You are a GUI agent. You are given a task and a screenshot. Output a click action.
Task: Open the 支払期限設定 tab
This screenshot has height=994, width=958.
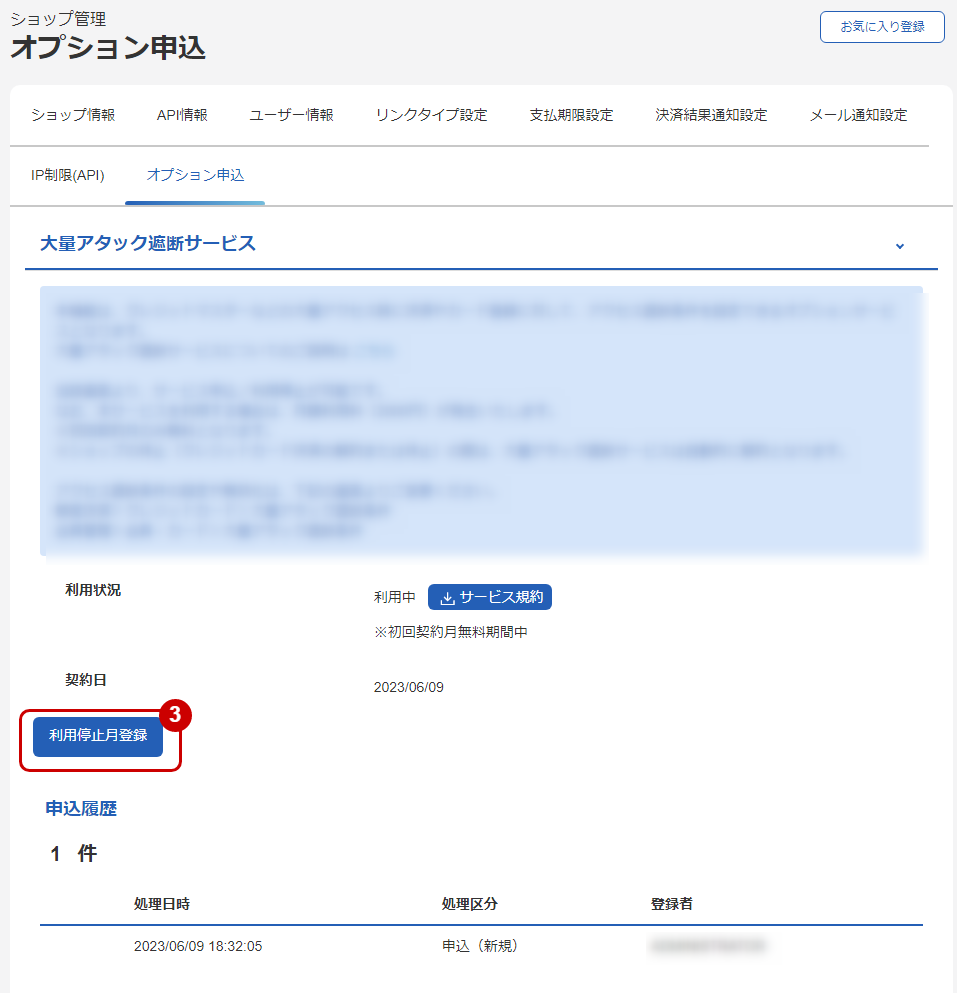pyautogui.click(x=570, y=115)
